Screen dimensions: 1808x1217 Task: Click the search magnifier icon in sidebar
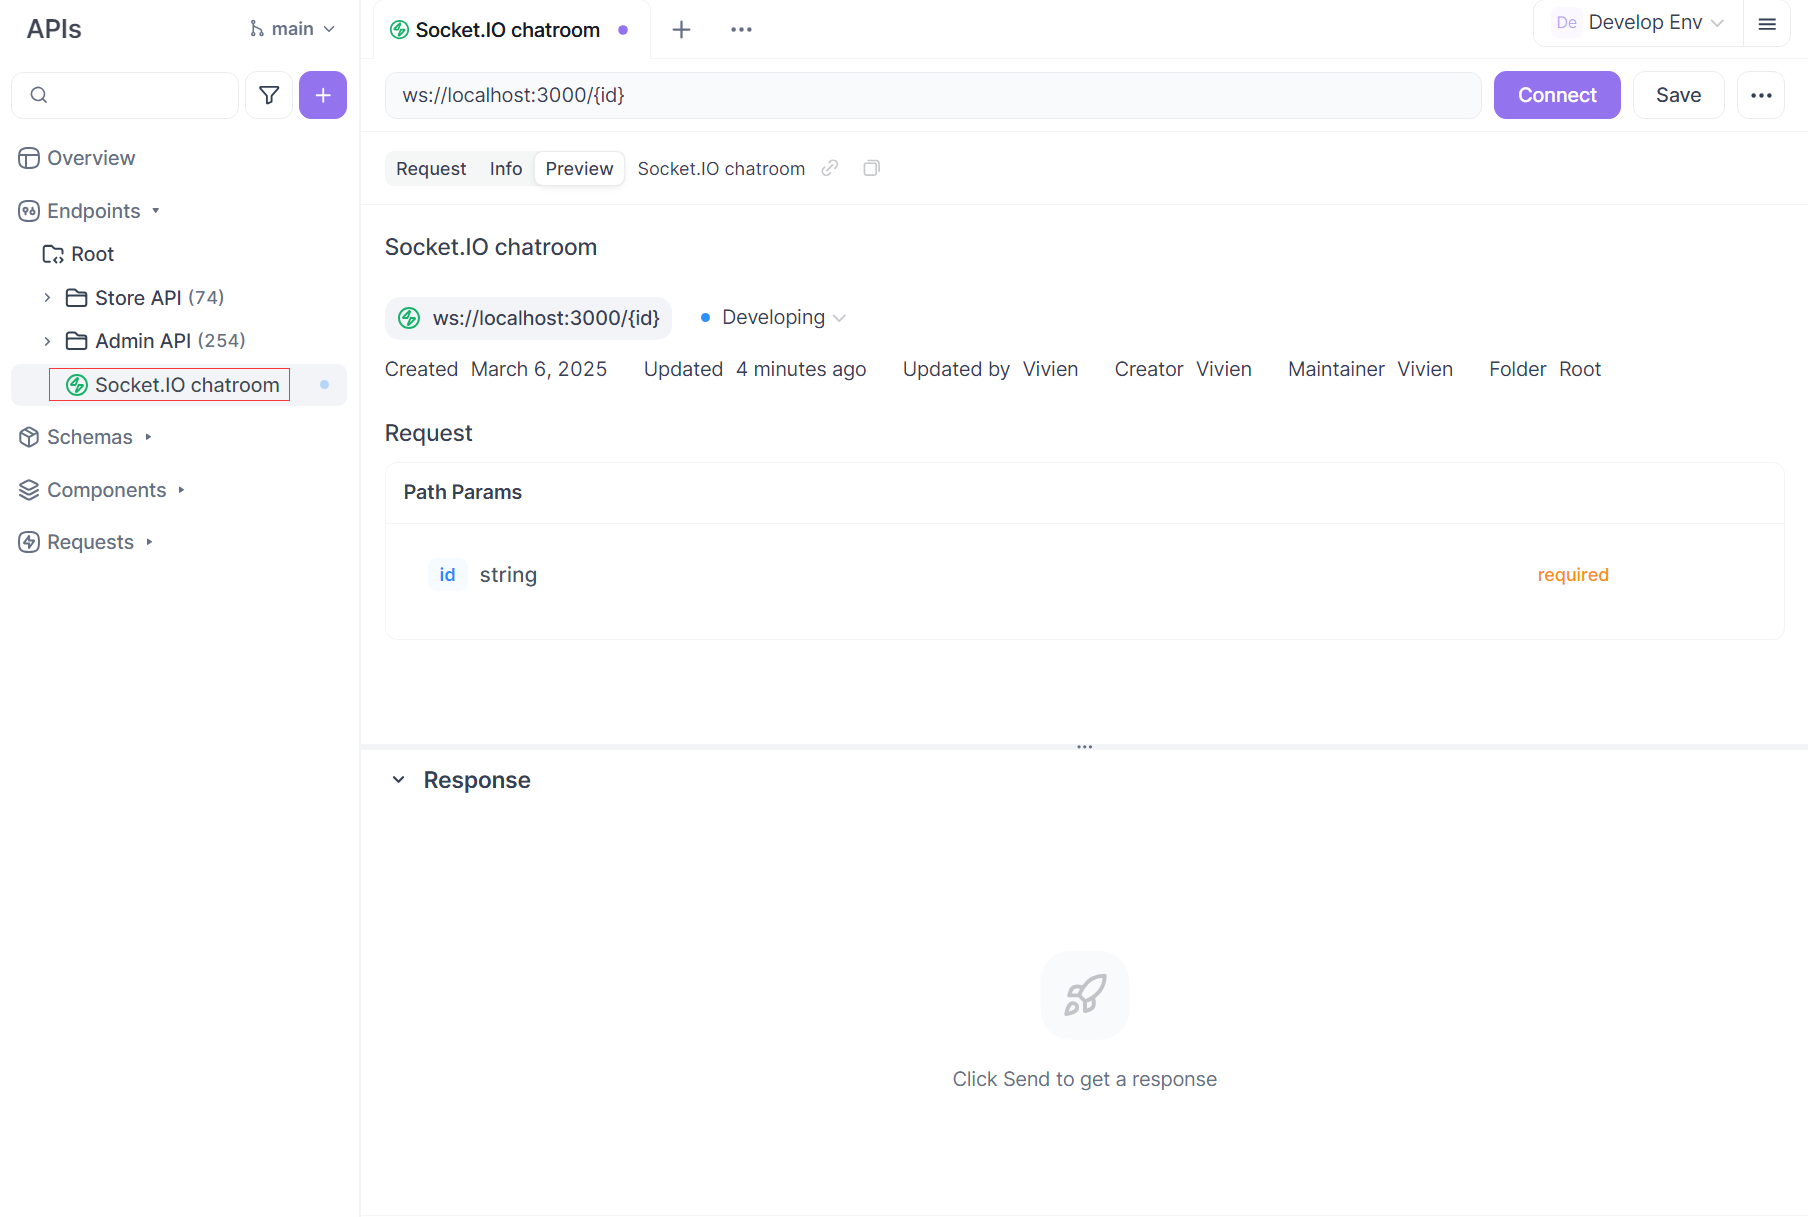(x=39, y=95)
